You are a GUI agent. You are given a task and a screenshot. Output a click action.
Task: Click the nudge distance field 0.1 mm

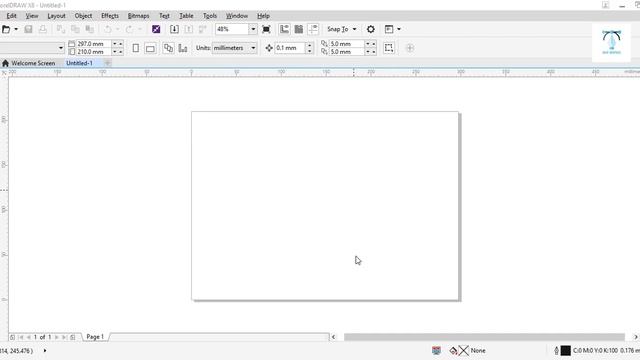pos(290,48)
